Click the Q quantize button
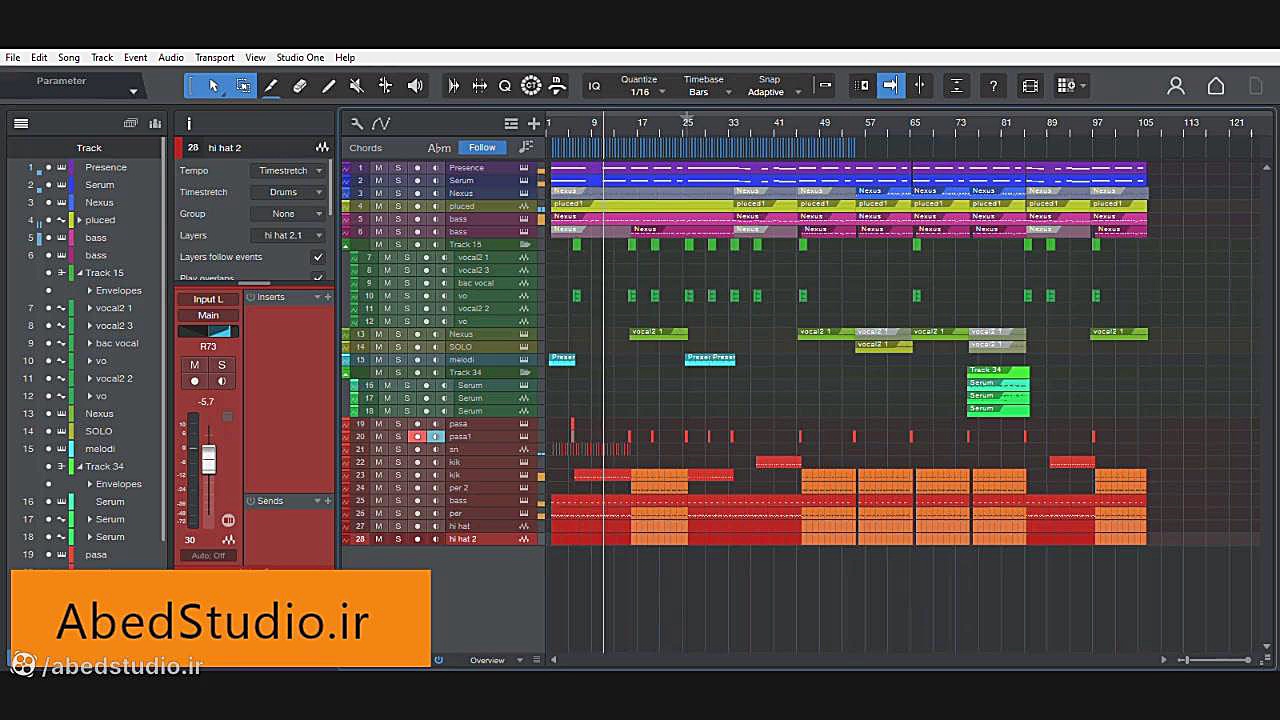Viewport: 1280px width, 720px height. pos(505,86)
